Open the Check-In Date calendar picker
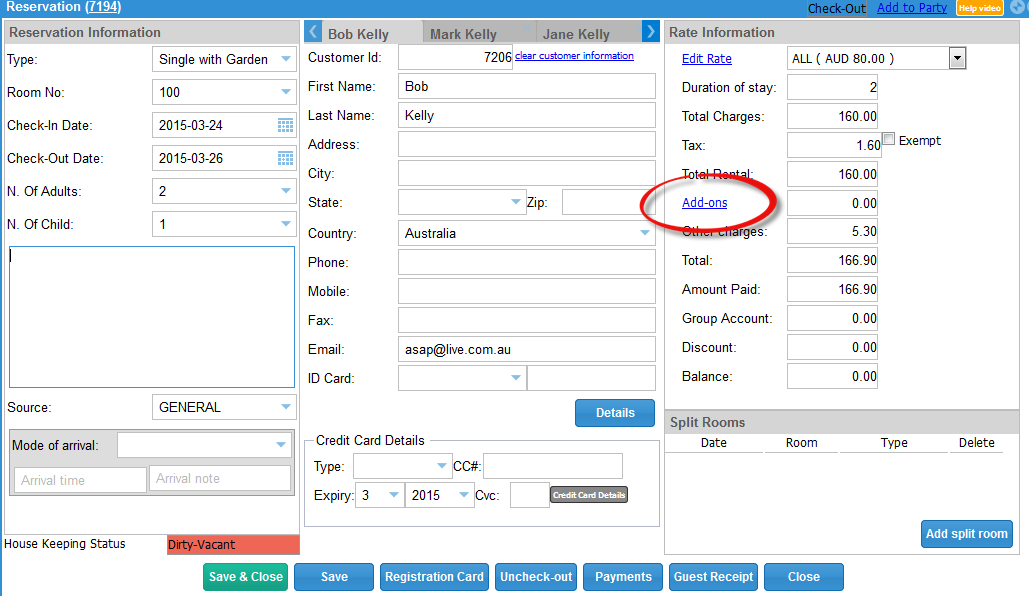This screenshot has height=596, width=1029. [285, 125]
